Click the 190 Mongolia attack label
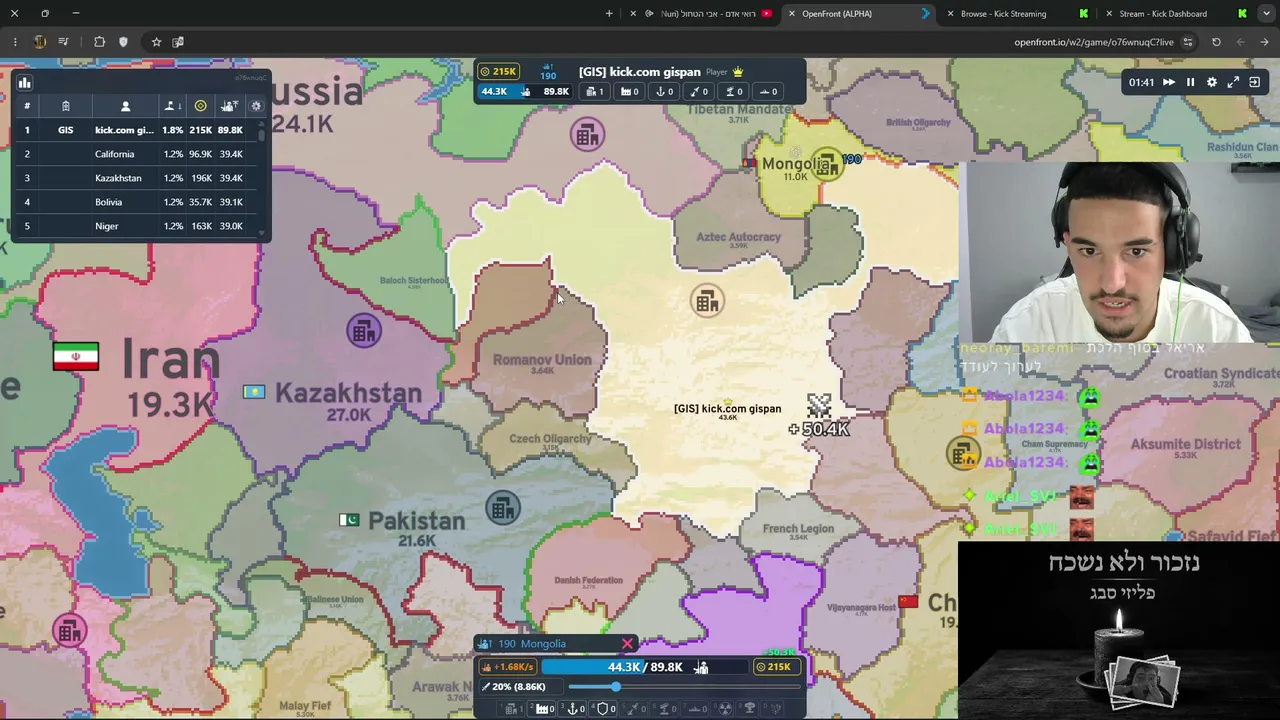Viewport: 1280px width, 720px height. tap(523, 644)
